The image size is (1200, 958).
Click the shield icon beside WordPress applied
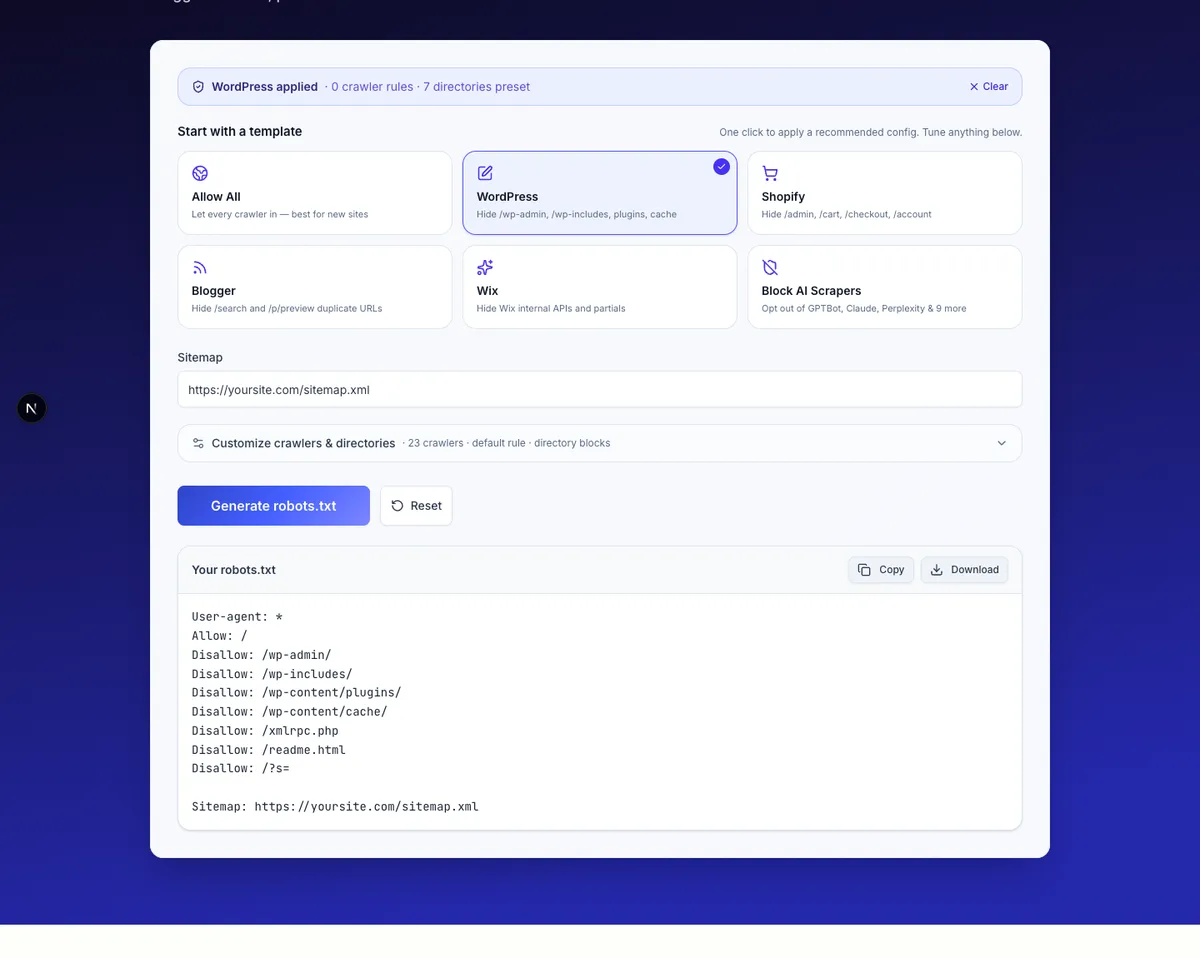click(x=198, y=87)
